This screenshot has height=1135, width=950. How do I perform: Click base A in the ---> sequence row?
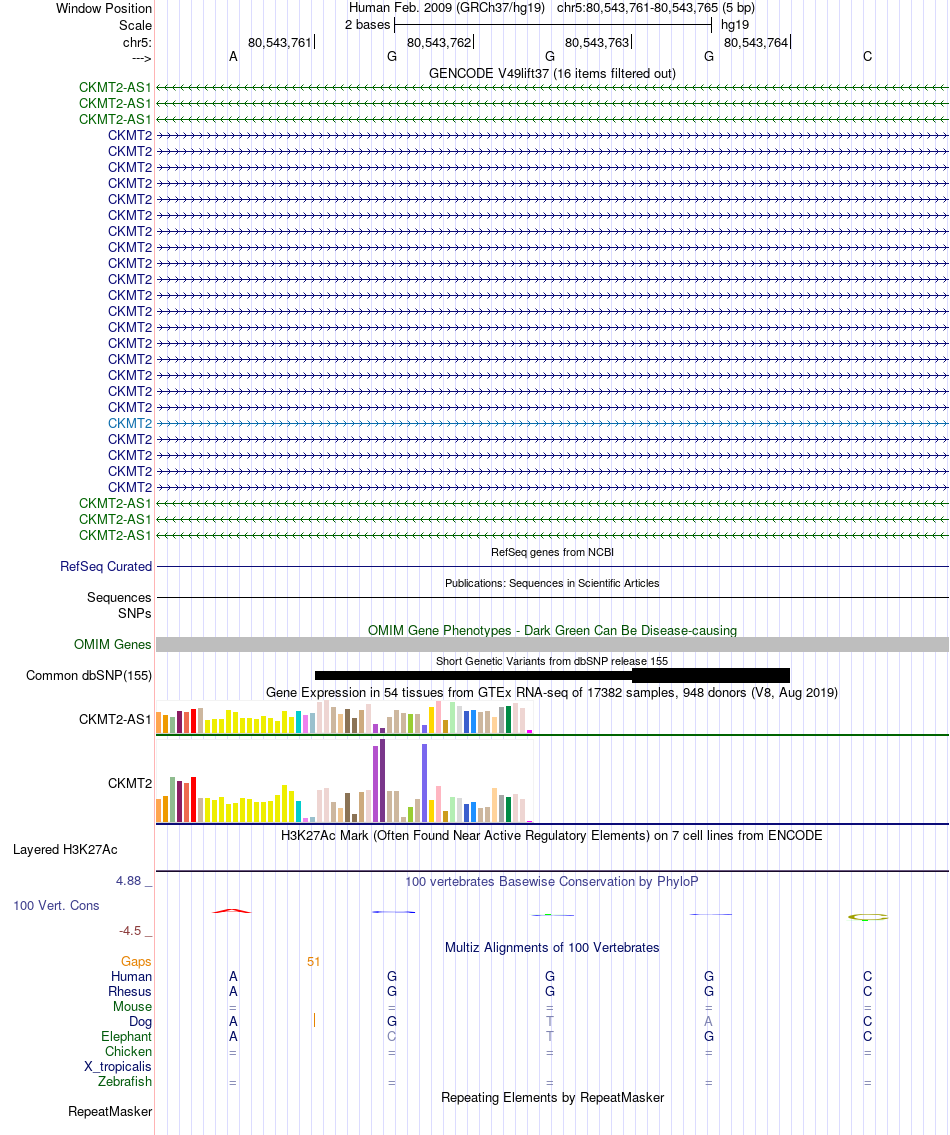[233, 56]
